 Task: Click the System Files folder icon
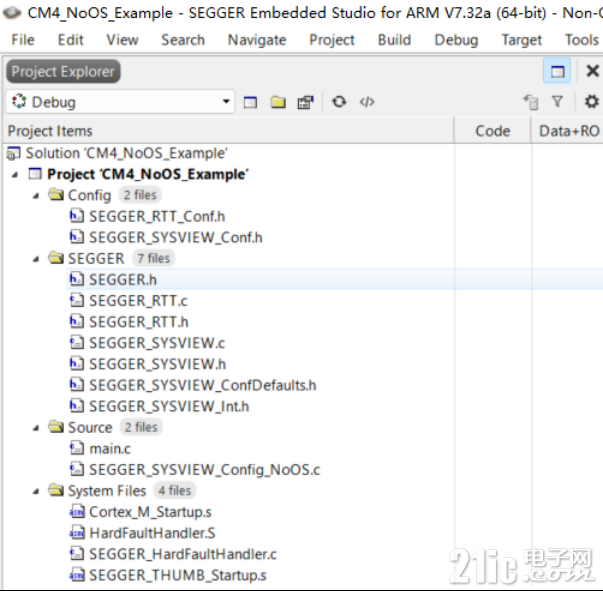click(56, 490)
